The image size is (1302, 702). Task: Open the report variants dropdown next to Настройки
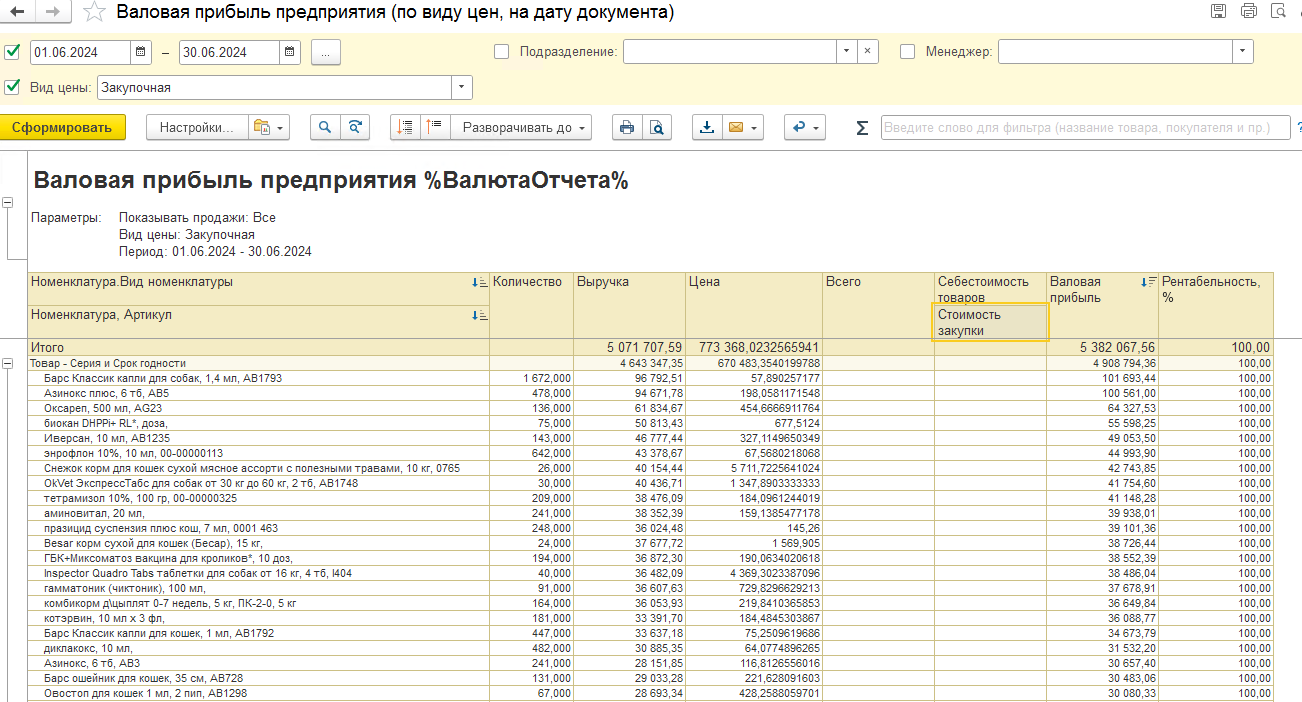pyautogui.click(x=268, y=128)
